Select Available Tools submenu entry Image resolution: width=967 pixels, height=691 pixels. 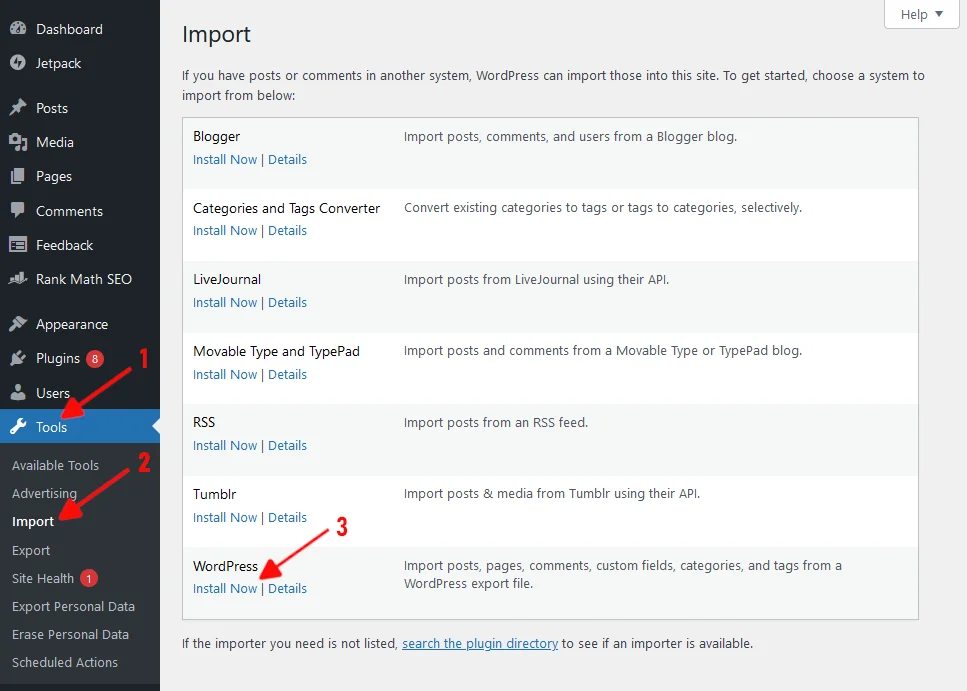(x=55, y=465)
